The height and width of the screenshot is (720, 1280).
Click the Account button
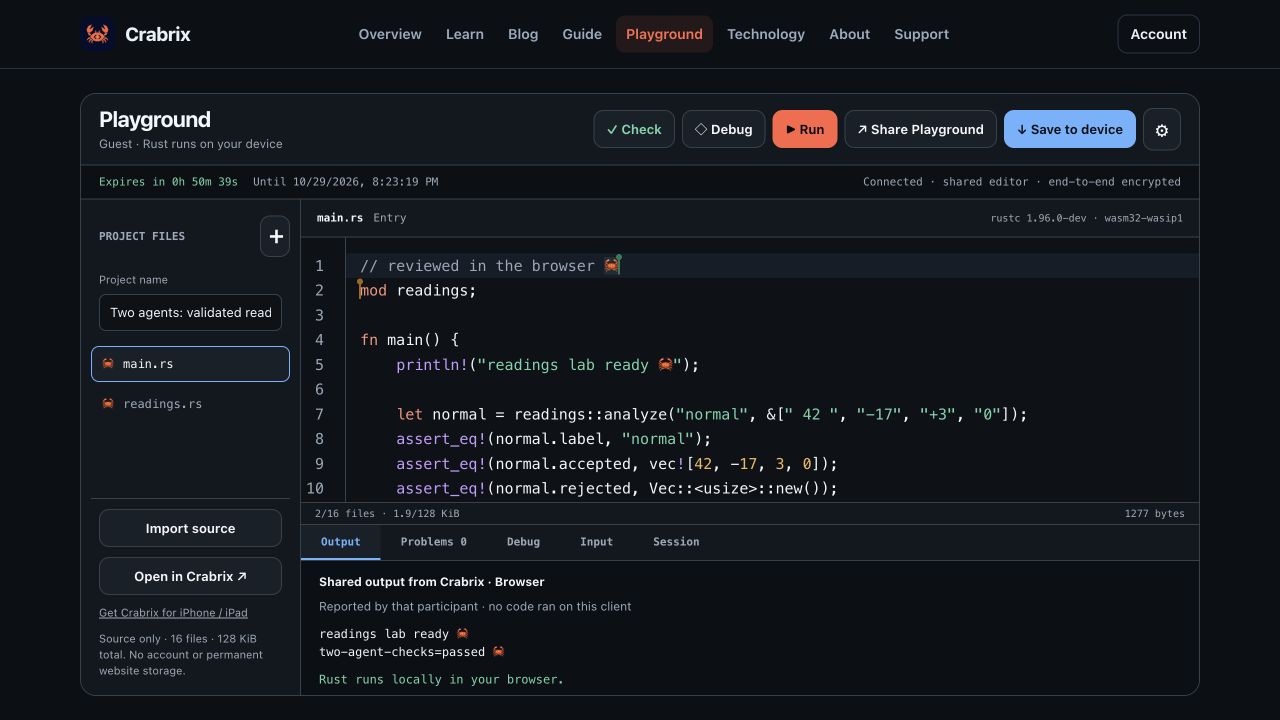(1158, 34)
